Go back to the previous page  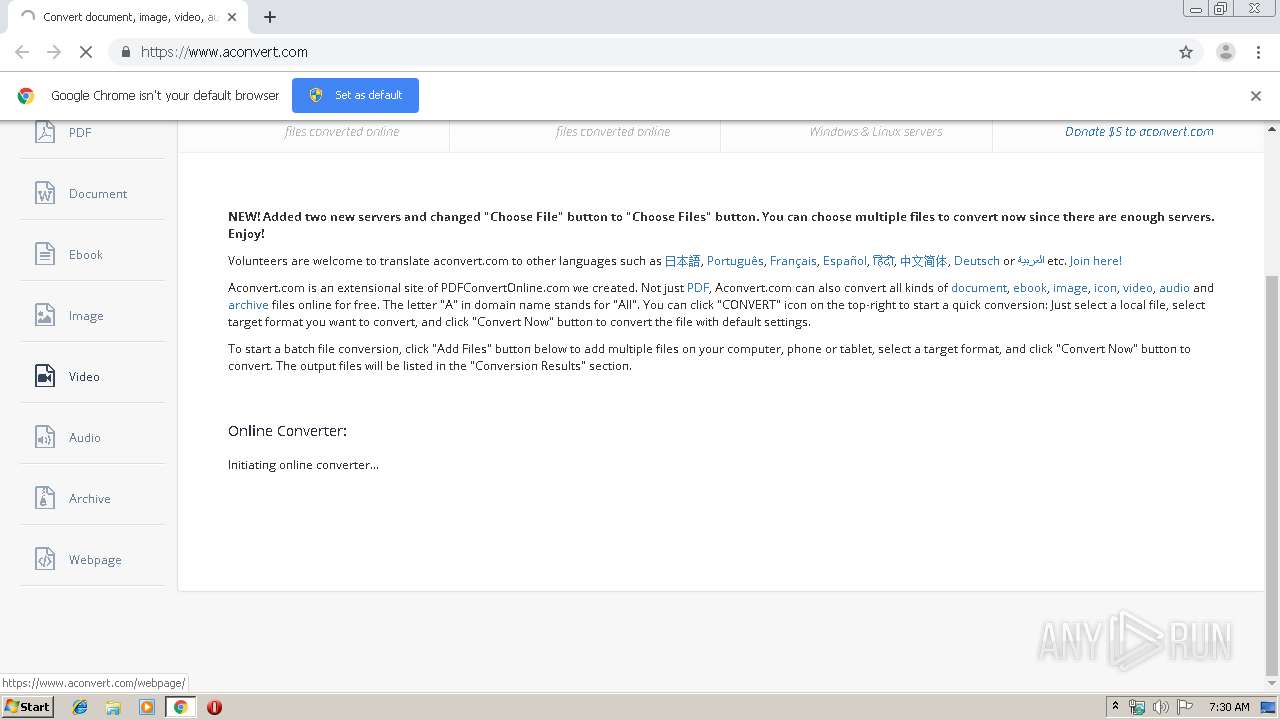click(x=22, y=52)
